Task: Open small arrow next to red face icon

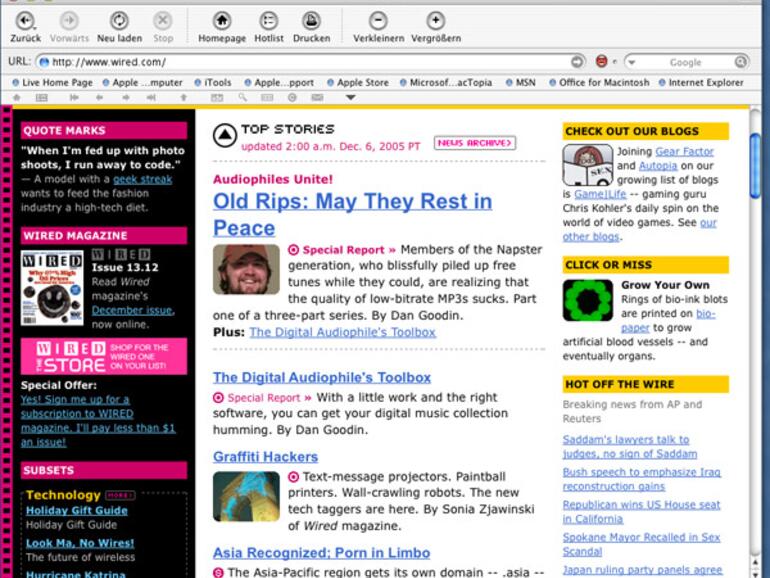Action: point(614,62)
